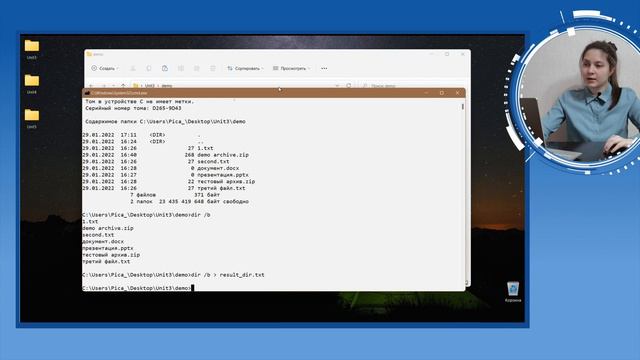Open the three-dots more options menu
Viewport: 640px width, 360px height.
click(324, 68)
